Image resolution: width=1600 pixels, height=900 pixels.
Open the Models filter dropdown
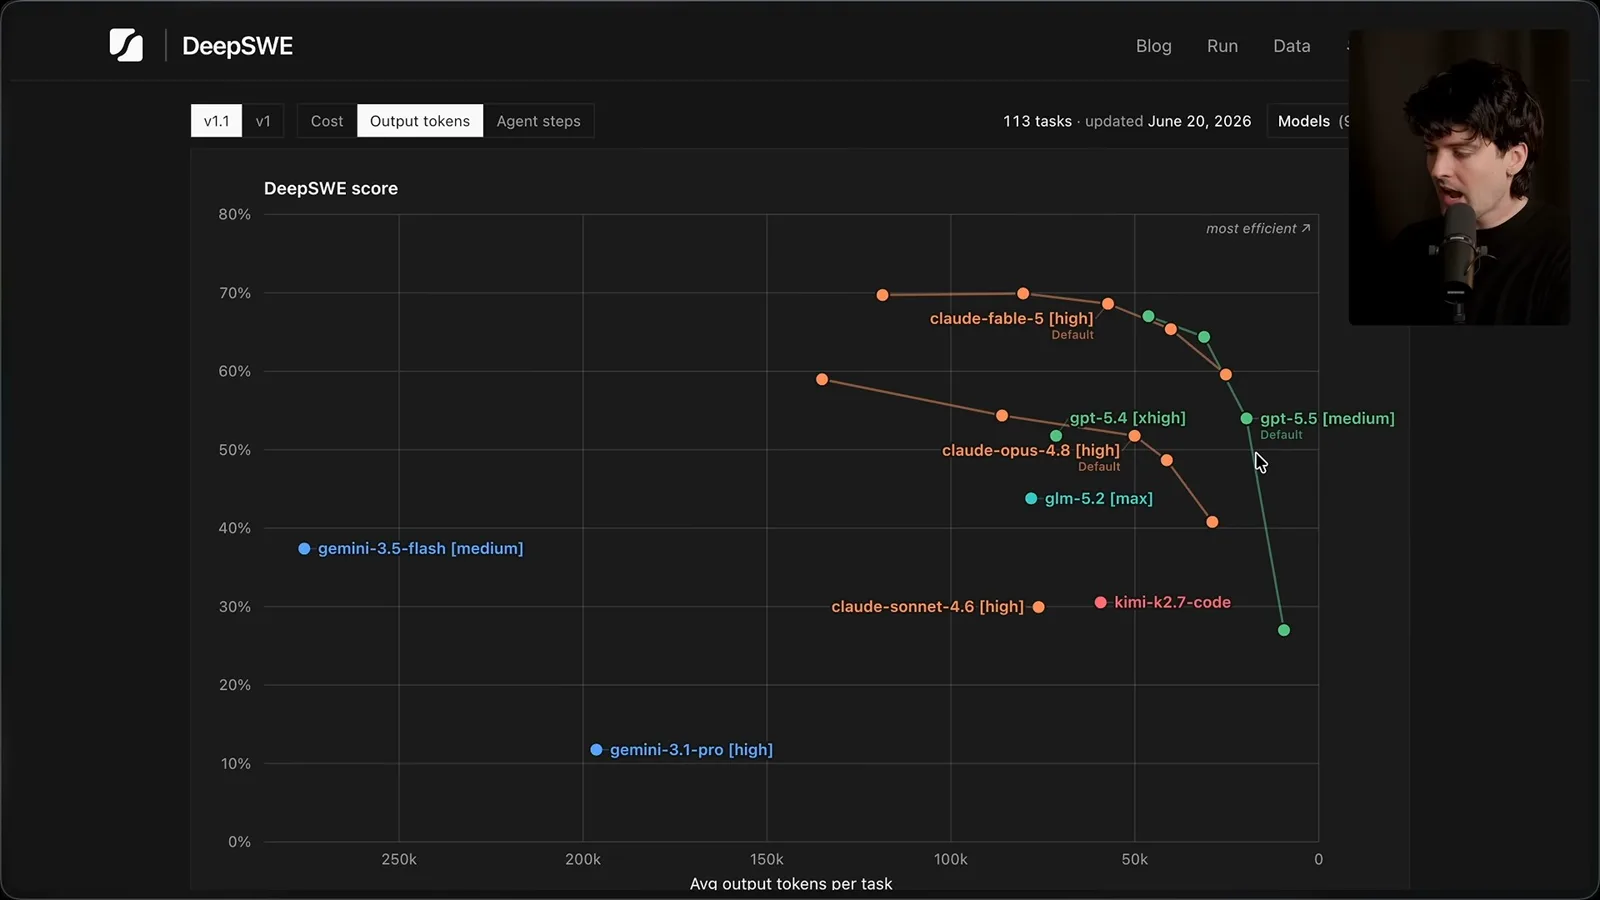[1308, 121]
